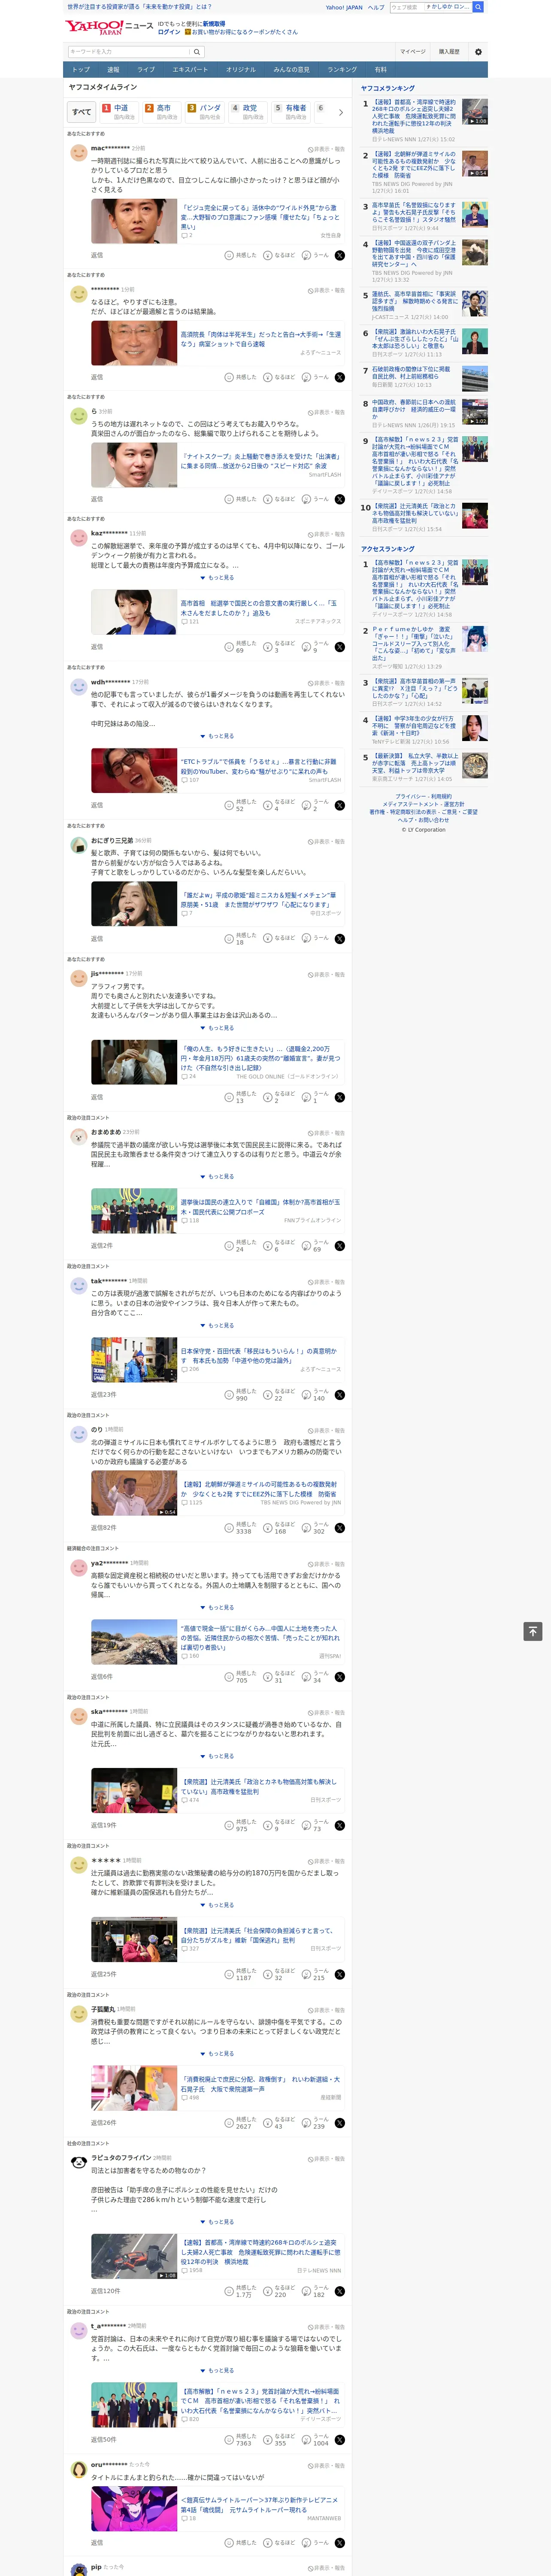
Task: Share kaz's comment to X
Action: (x=340, y=647)
